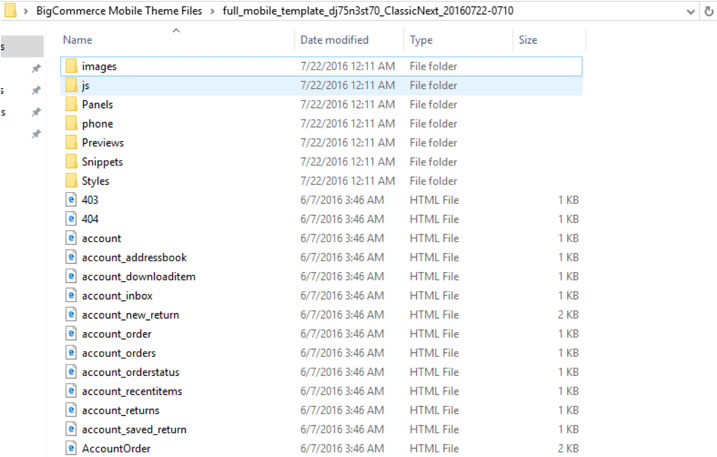This screenshot has width=717, height=457.
Task: Open the Styles folder icon
Action: click(71, 181)
